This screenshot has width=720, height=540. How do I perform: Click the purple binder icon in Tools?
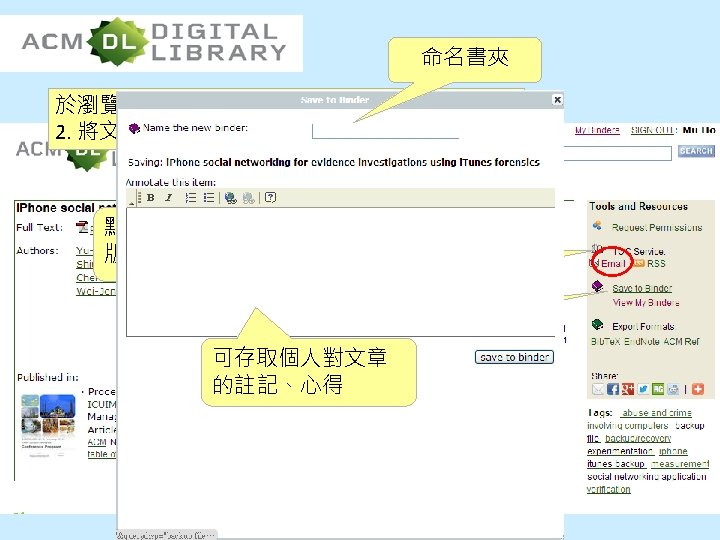click(x=597, y=286)
